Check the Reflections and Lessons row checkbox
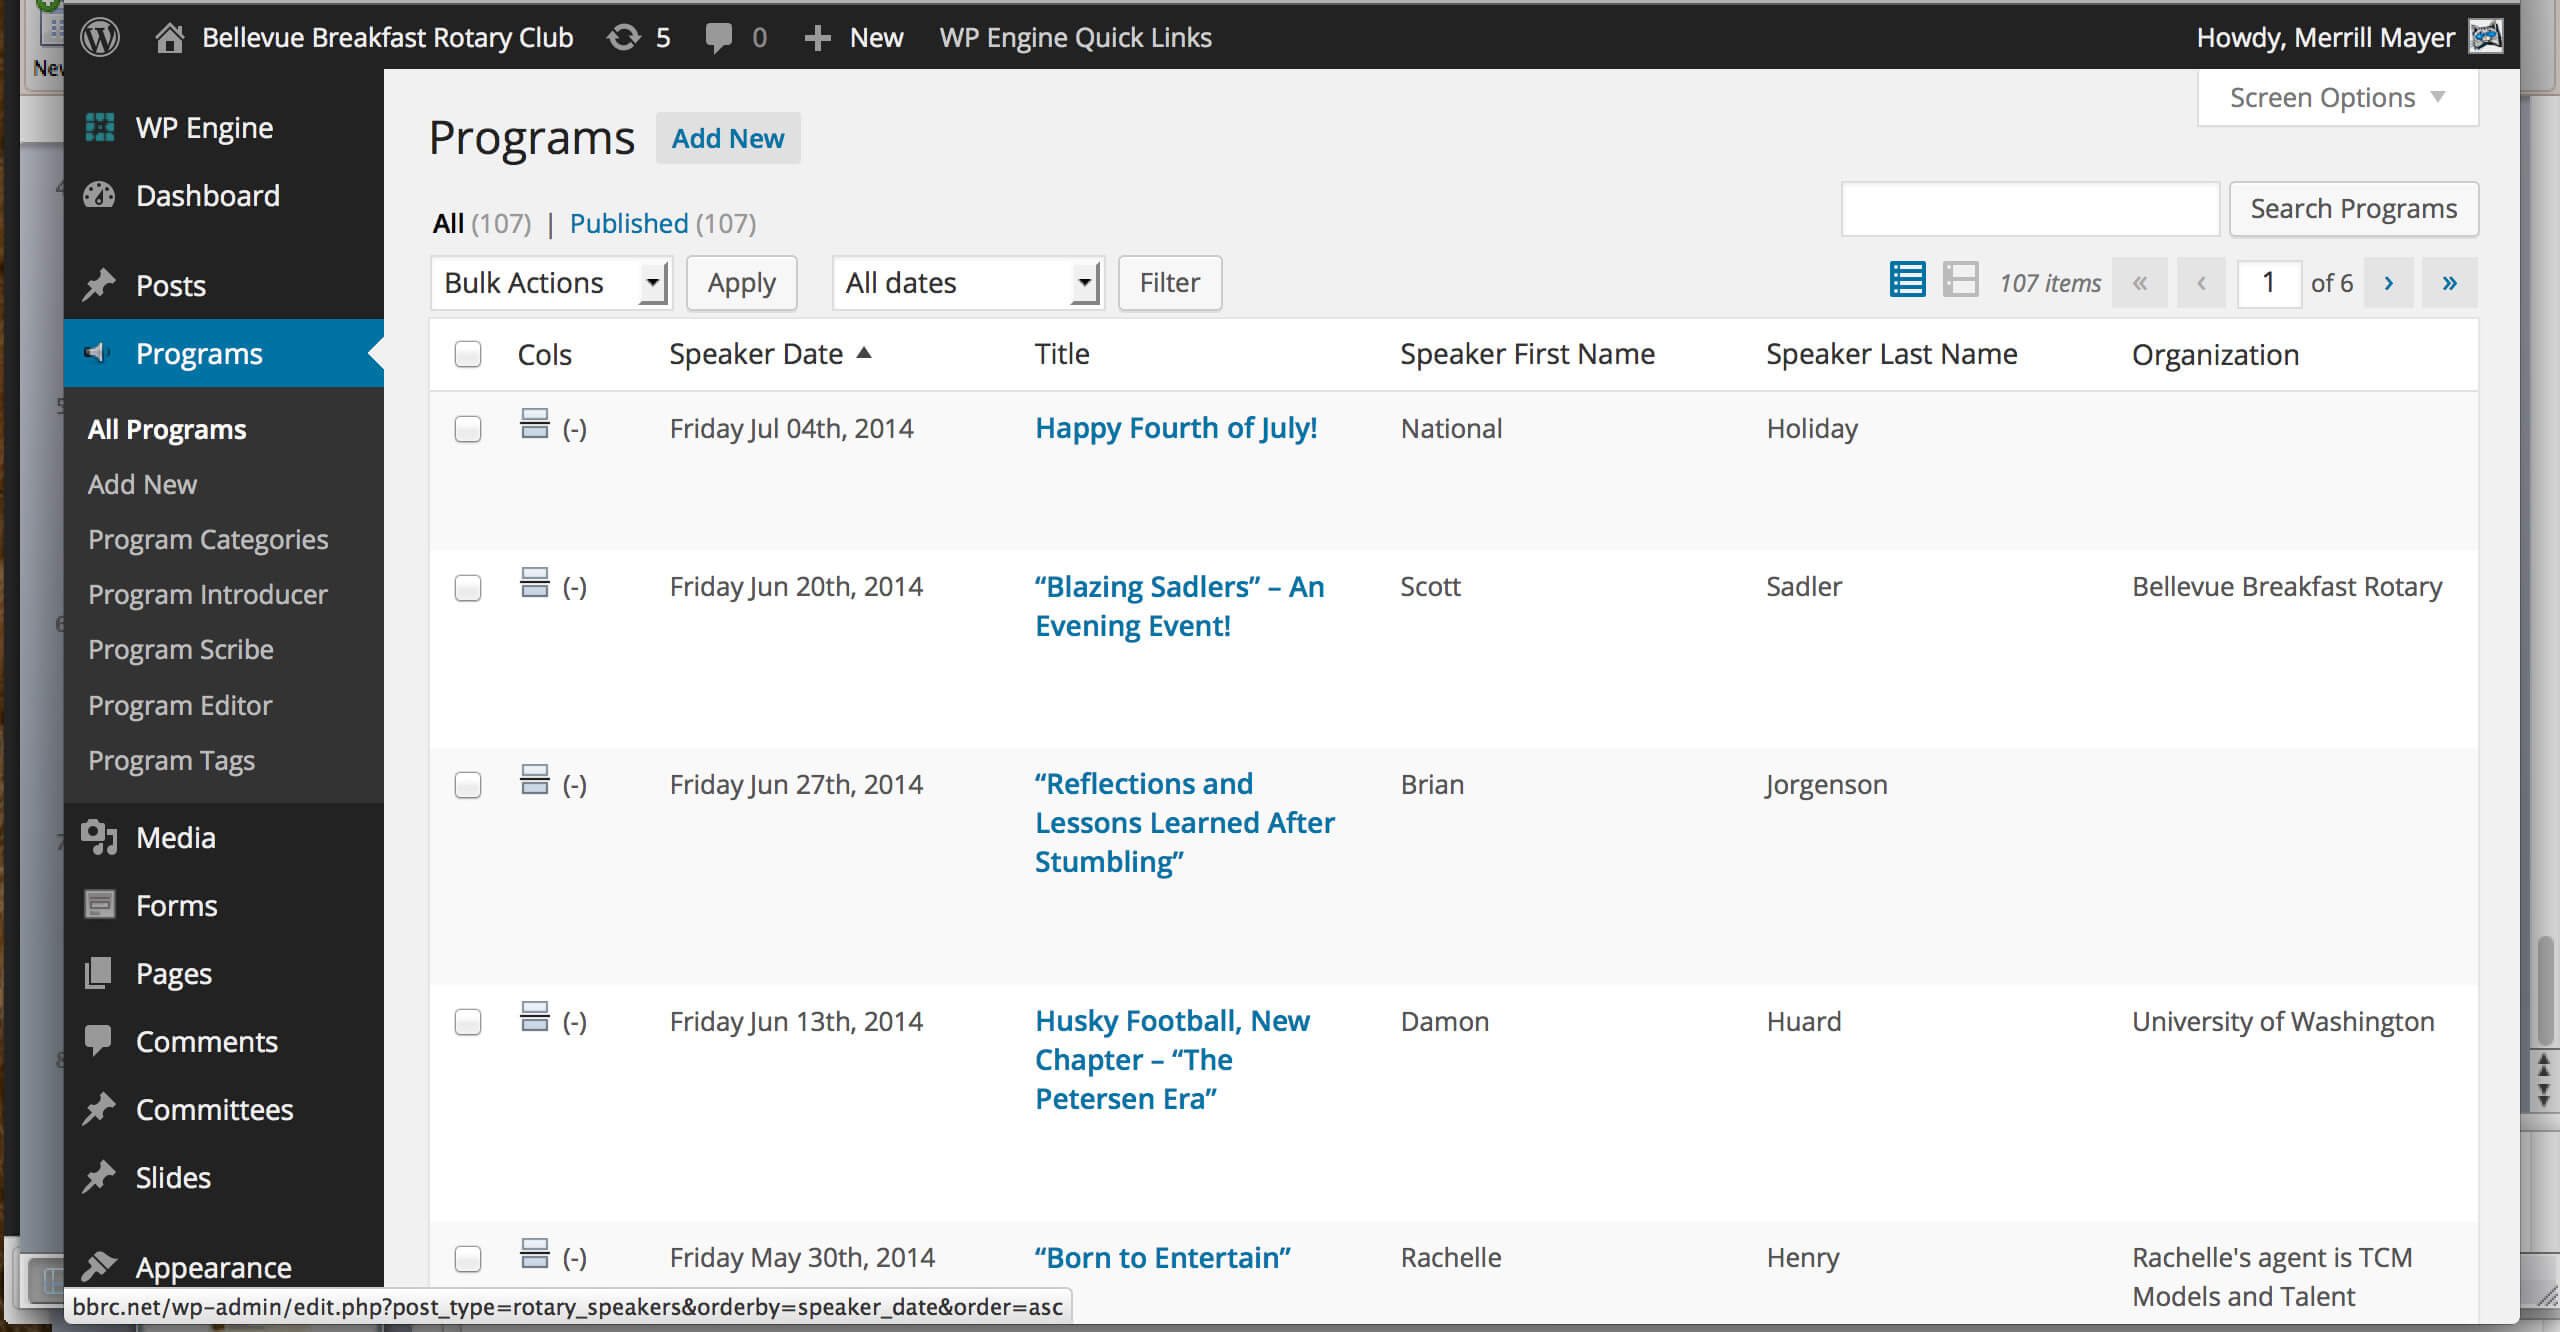The height and width of the screenshot is (1332, 2560). [x=467, y=785]
